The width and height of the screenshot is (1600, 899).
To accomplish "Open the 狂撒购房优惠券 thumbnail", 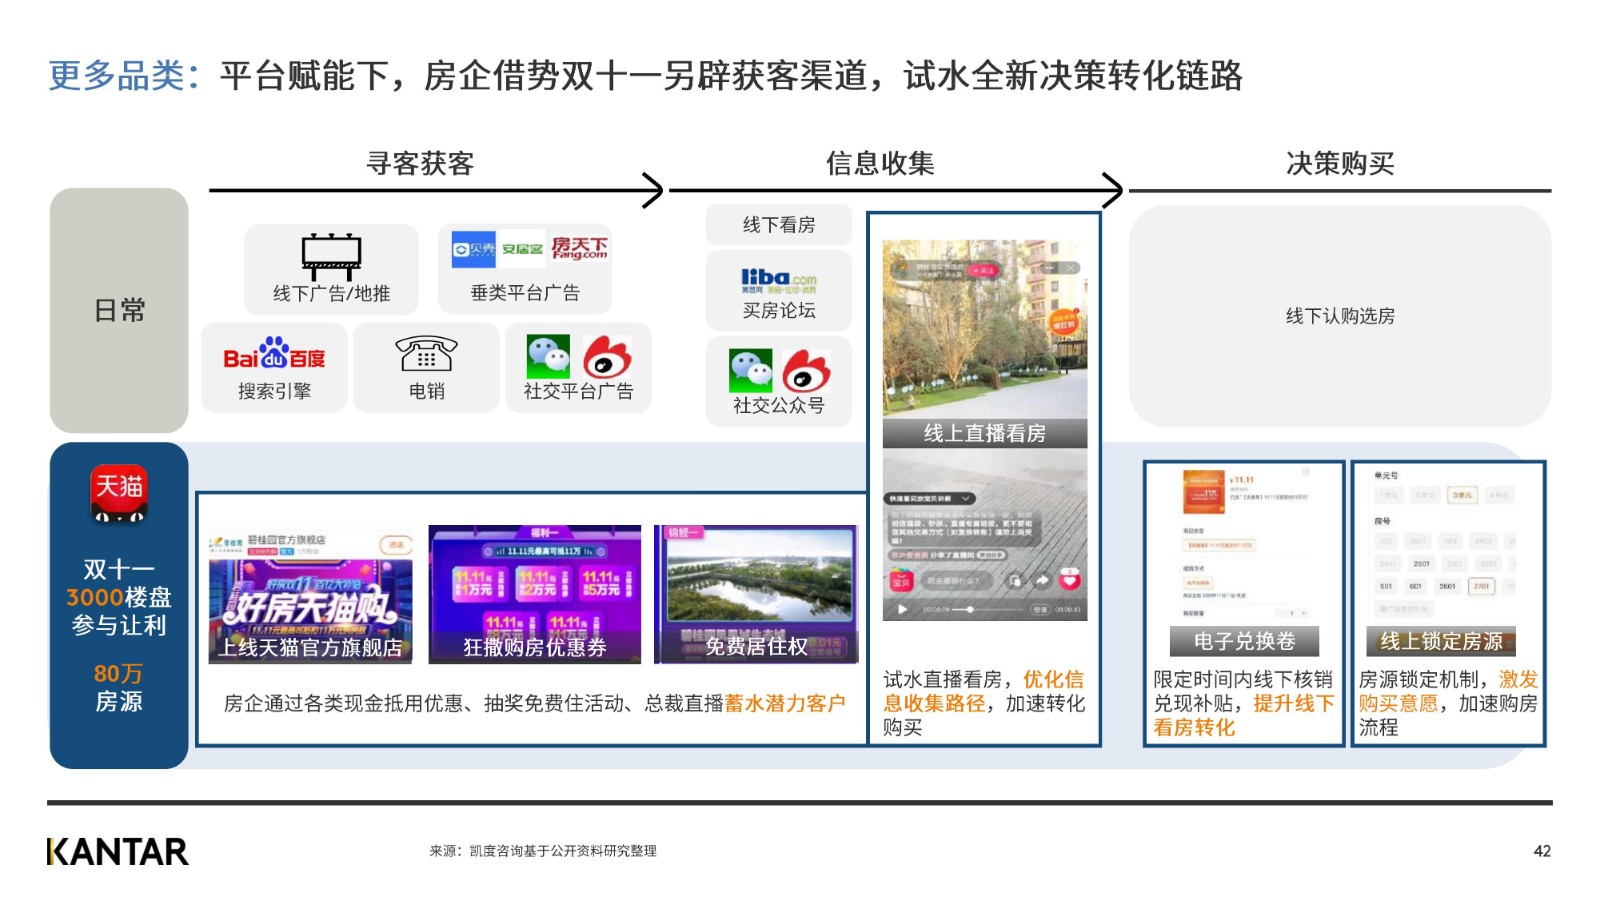I will point(535,595).
